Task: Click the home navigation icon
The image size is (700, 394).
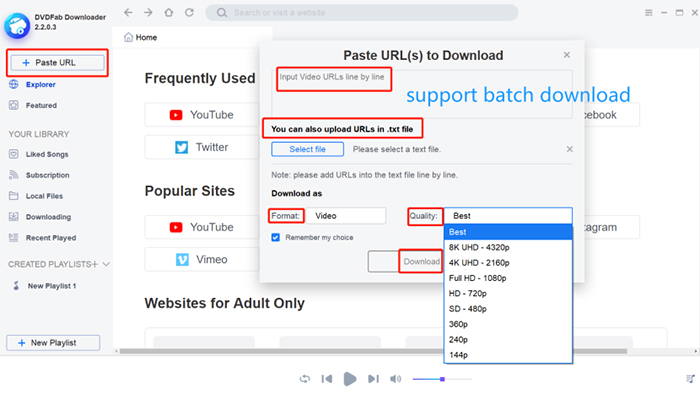Action: pyautogui.click(x=169, y=12)
